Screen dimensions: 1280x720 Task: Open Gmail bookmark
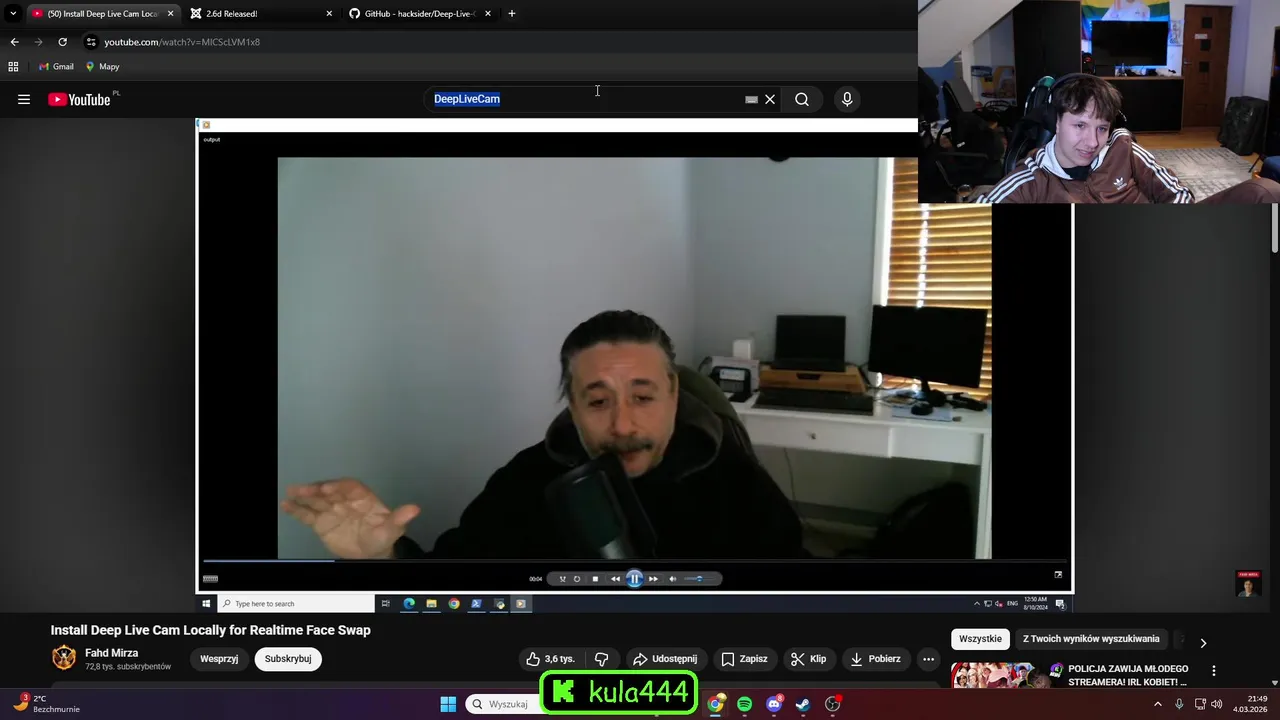[56, 67]
